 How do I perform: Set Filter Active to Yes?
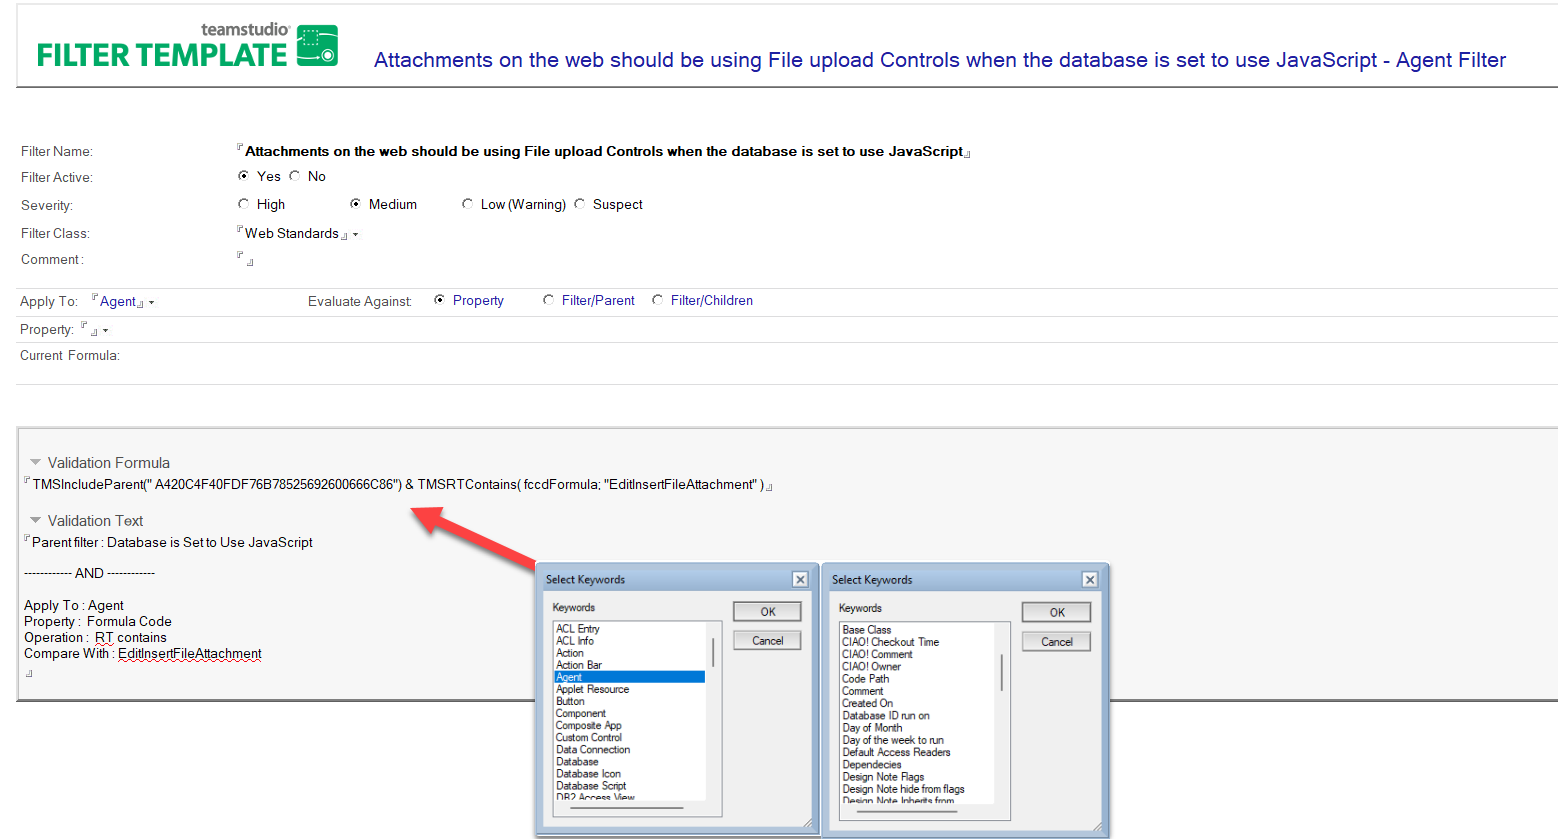tap(243, 176)
